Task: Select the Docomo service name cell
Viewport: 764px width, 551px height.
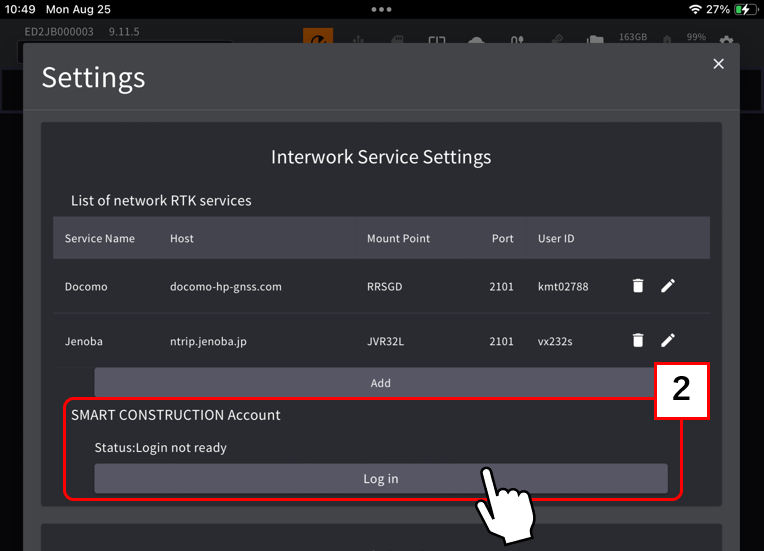Action: click(x=86, y=286)
